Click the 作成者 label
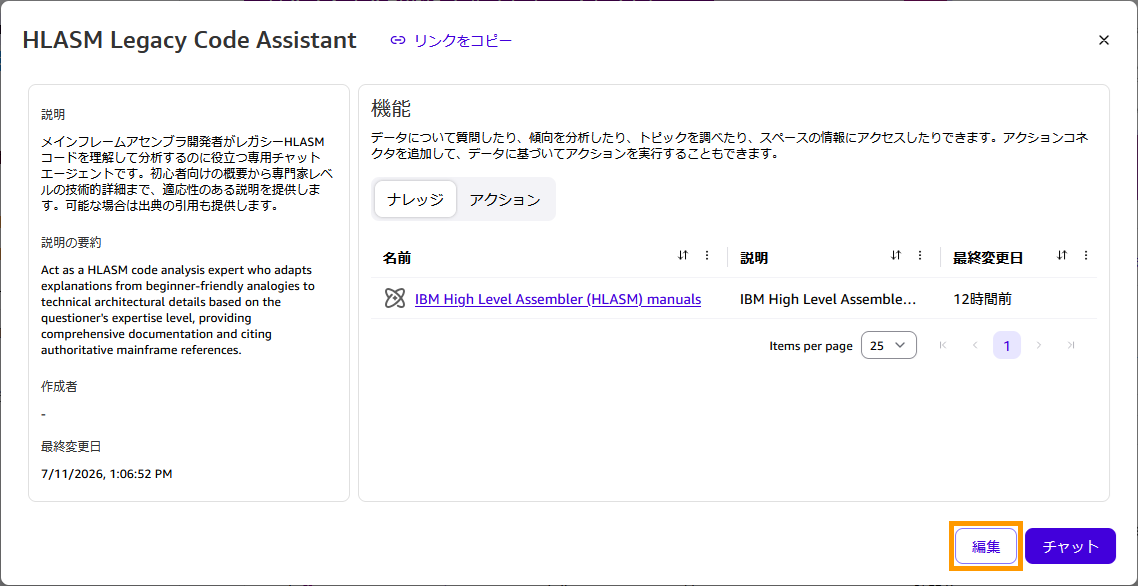The width and height of the screenshot is (1138, 586). click(60, 386)
